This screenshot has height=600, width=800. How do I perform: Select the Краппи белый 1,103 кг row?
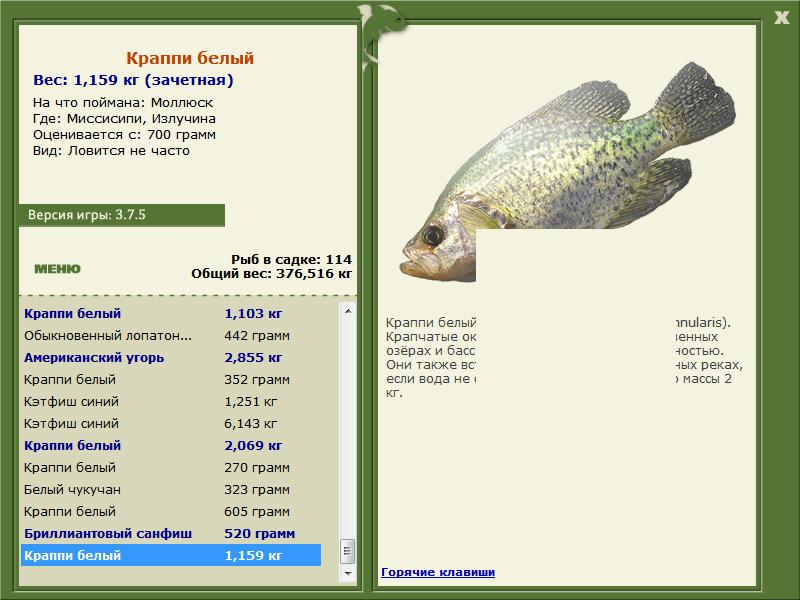click(171, 314)
